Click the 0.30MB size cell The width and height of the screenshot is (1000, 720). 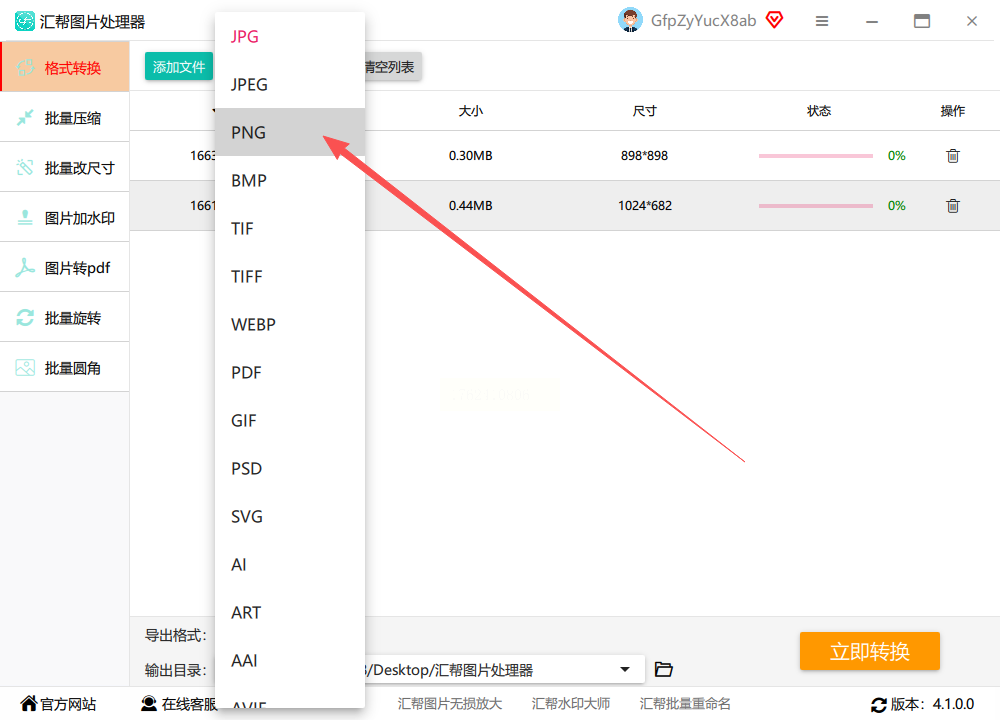470,156
